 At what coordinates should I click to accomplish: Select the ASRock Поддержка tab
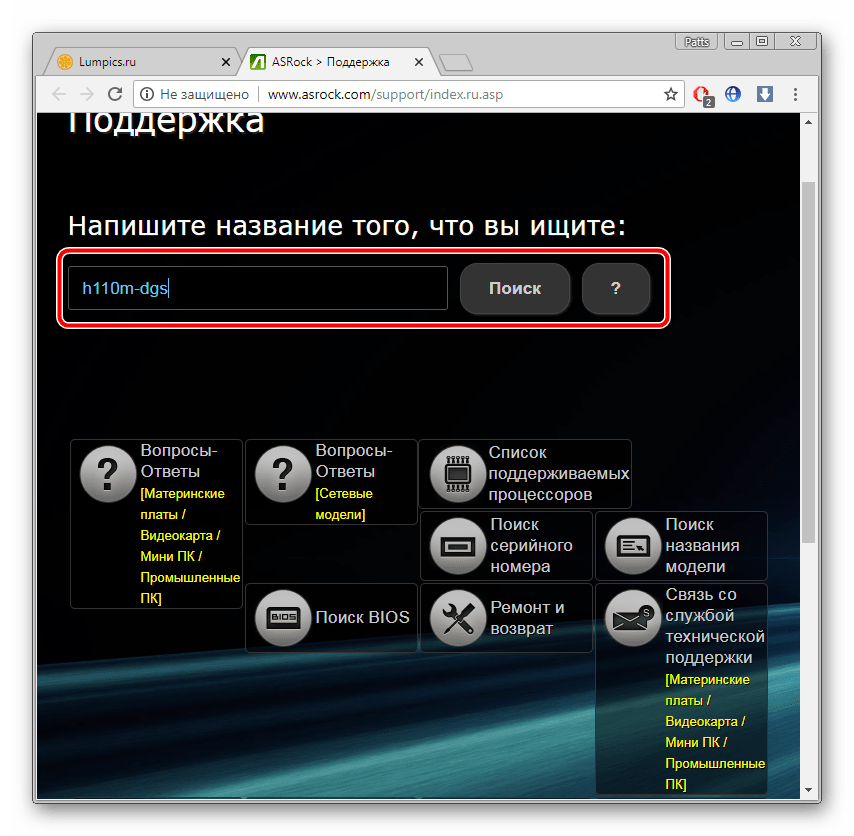pyautogui.click(x=330, y=62)
